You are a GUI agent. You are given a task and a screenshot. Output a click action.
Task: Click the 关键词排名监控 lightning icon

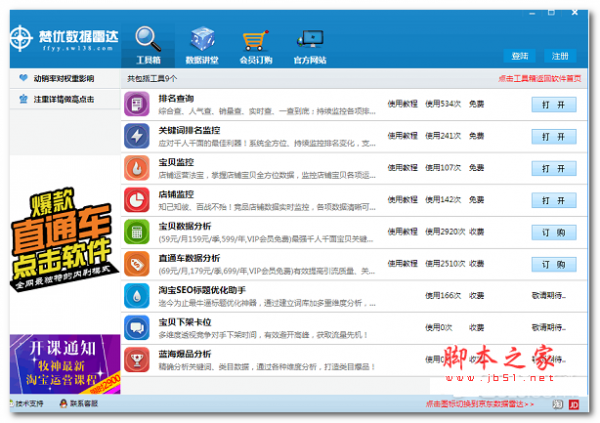tap(137, 135)
